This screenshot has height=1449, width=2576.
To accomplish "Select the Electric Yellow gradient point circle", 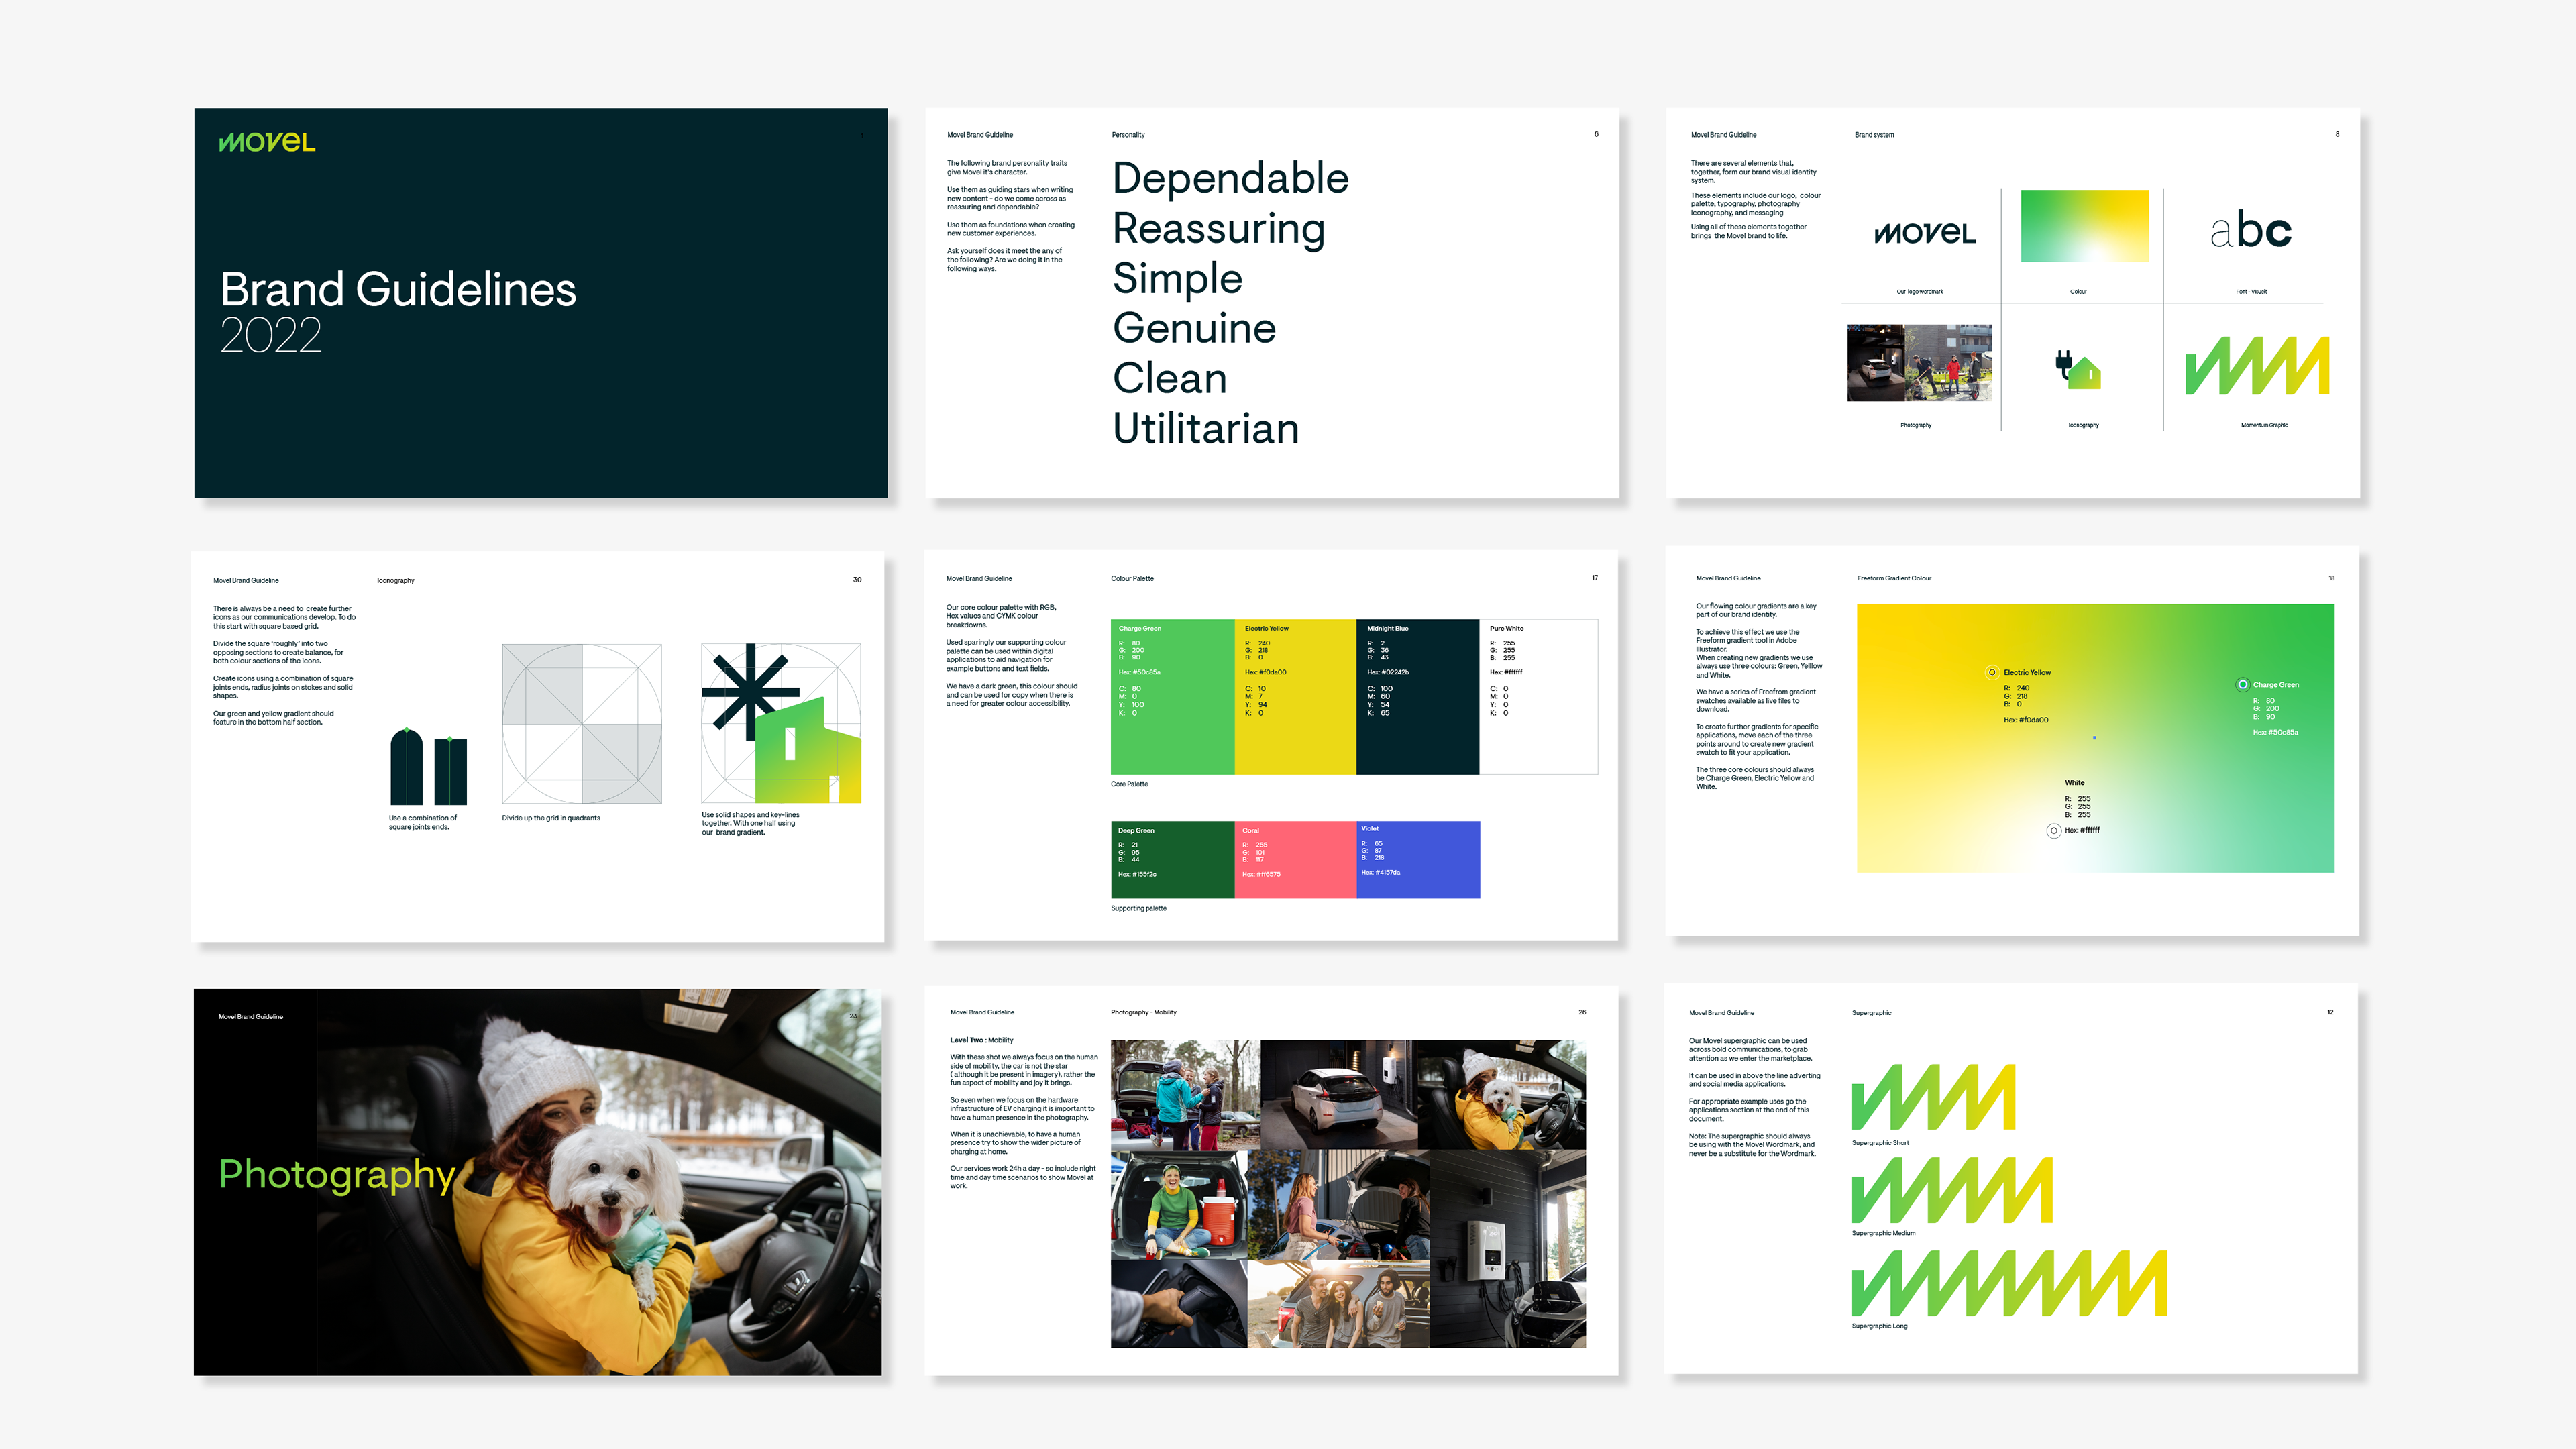I will 1992,672.
